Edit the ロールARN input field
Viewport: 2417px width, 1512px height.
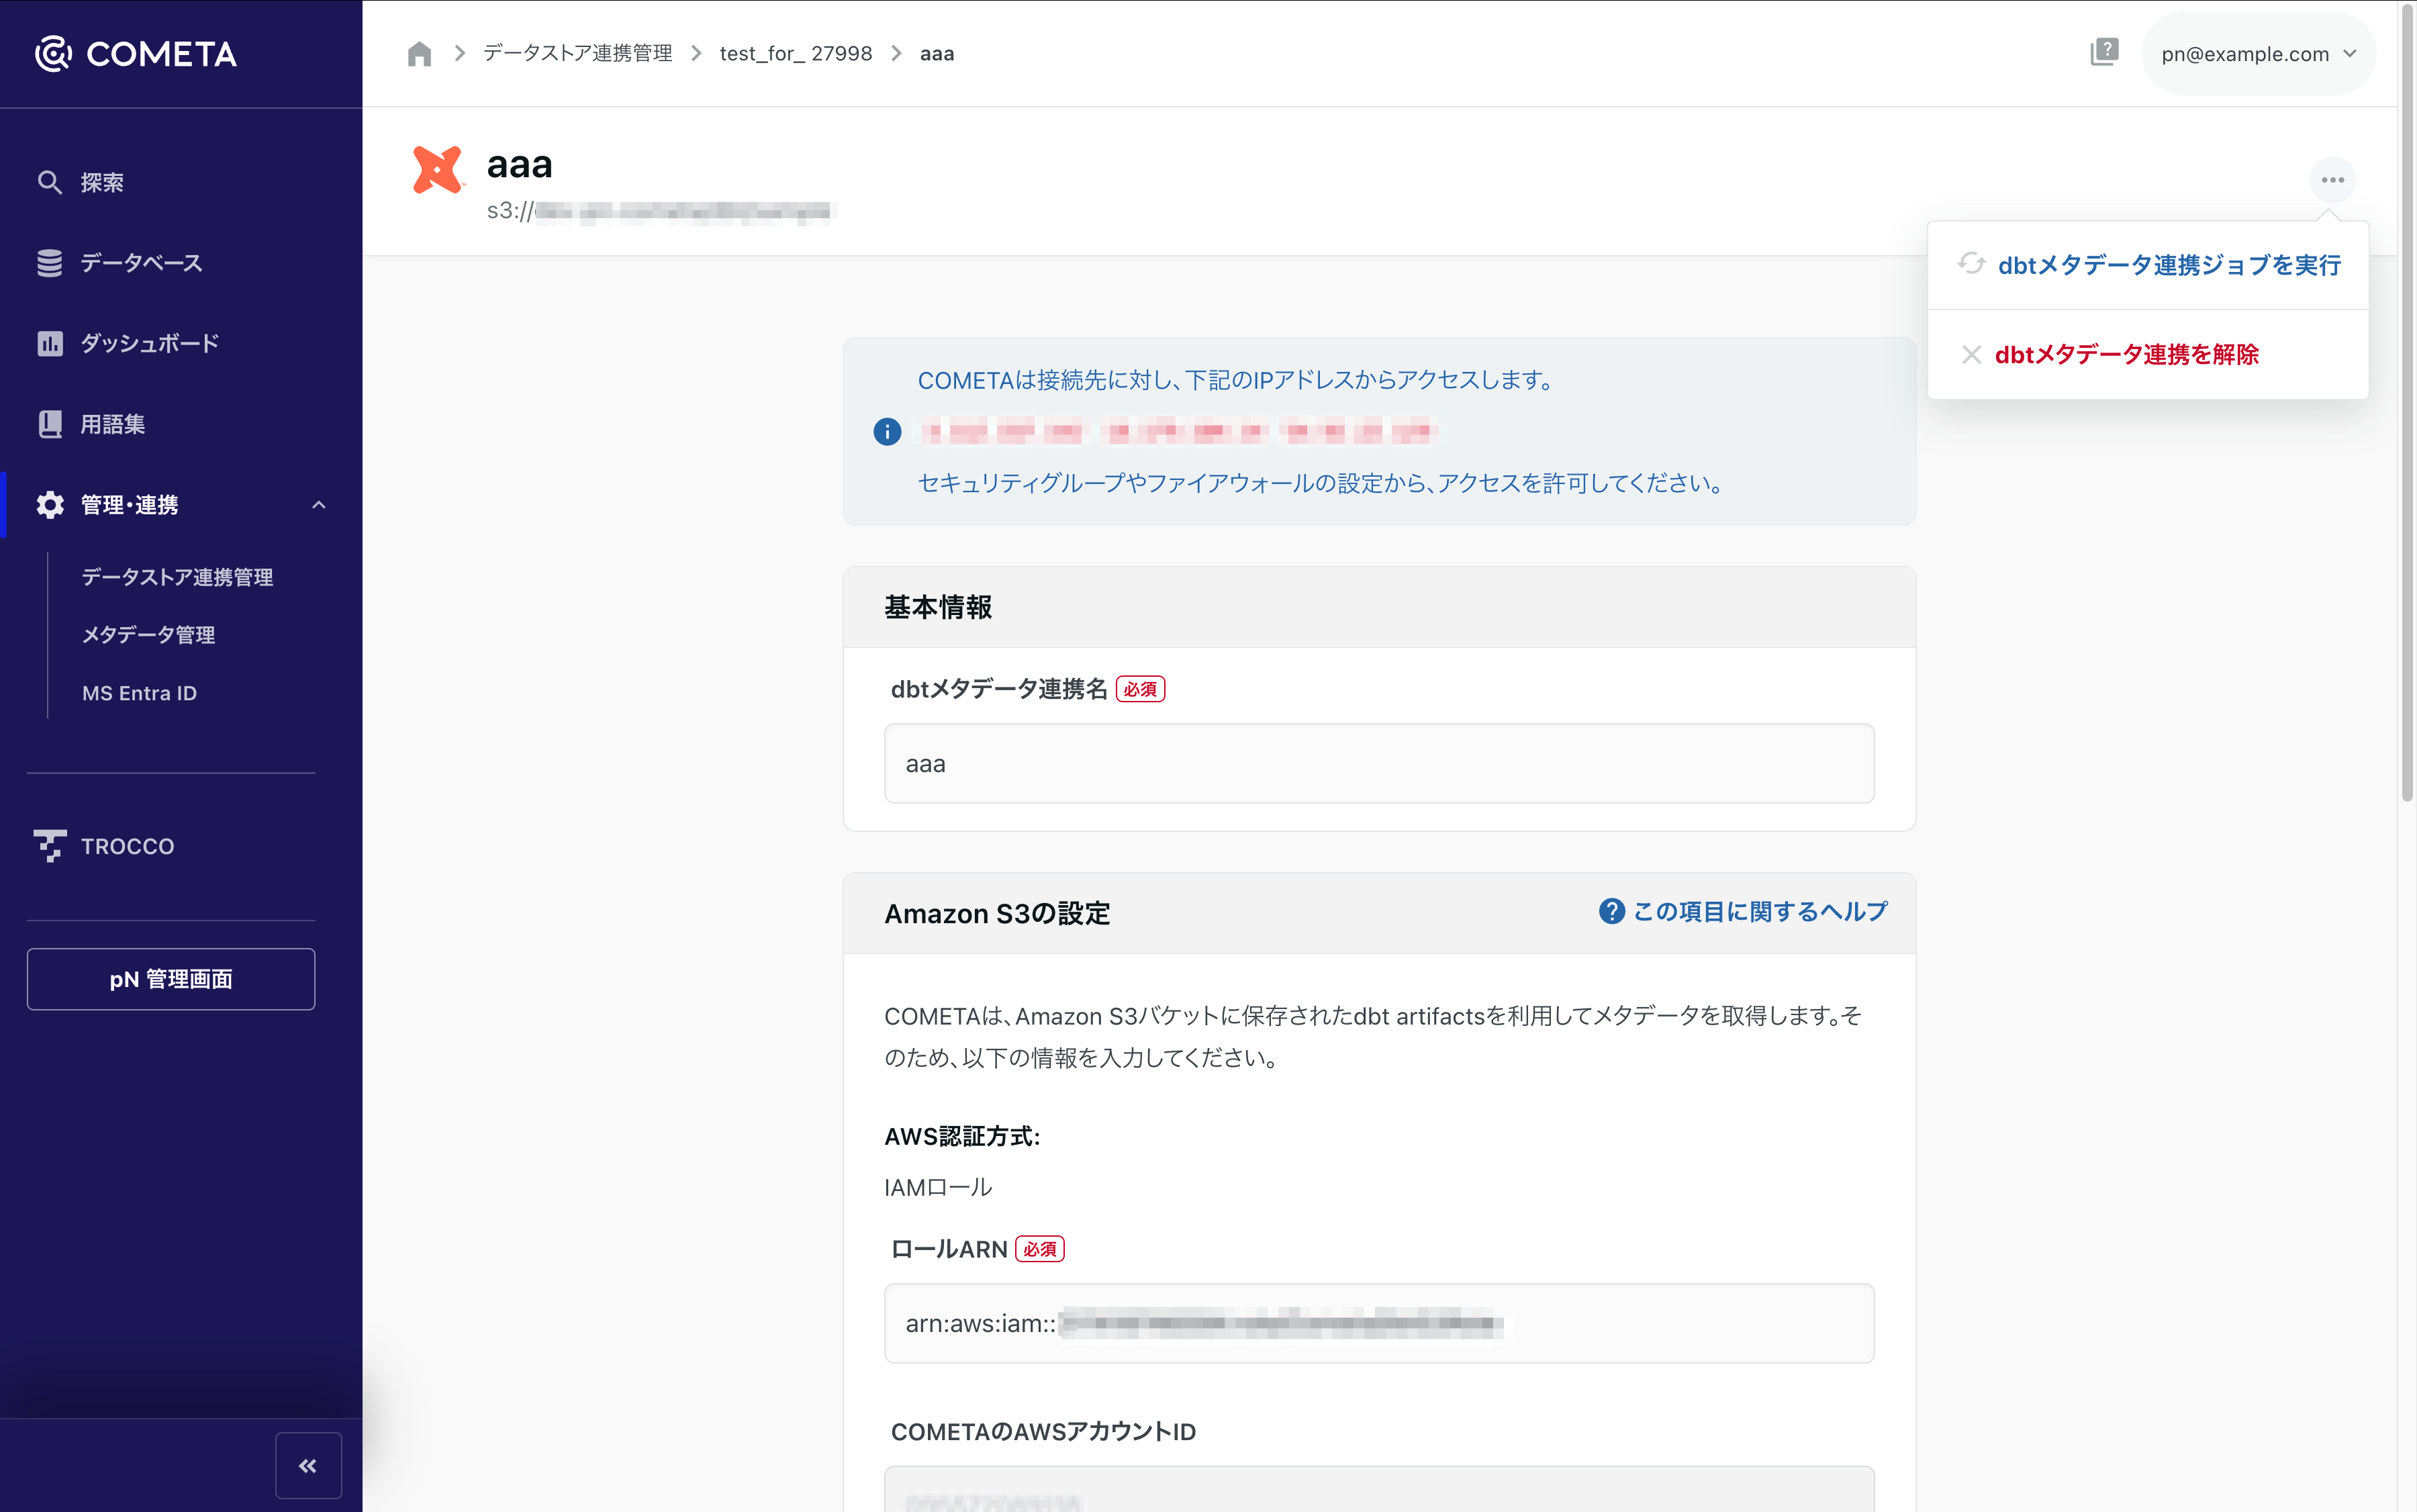click(1379, 1324)
